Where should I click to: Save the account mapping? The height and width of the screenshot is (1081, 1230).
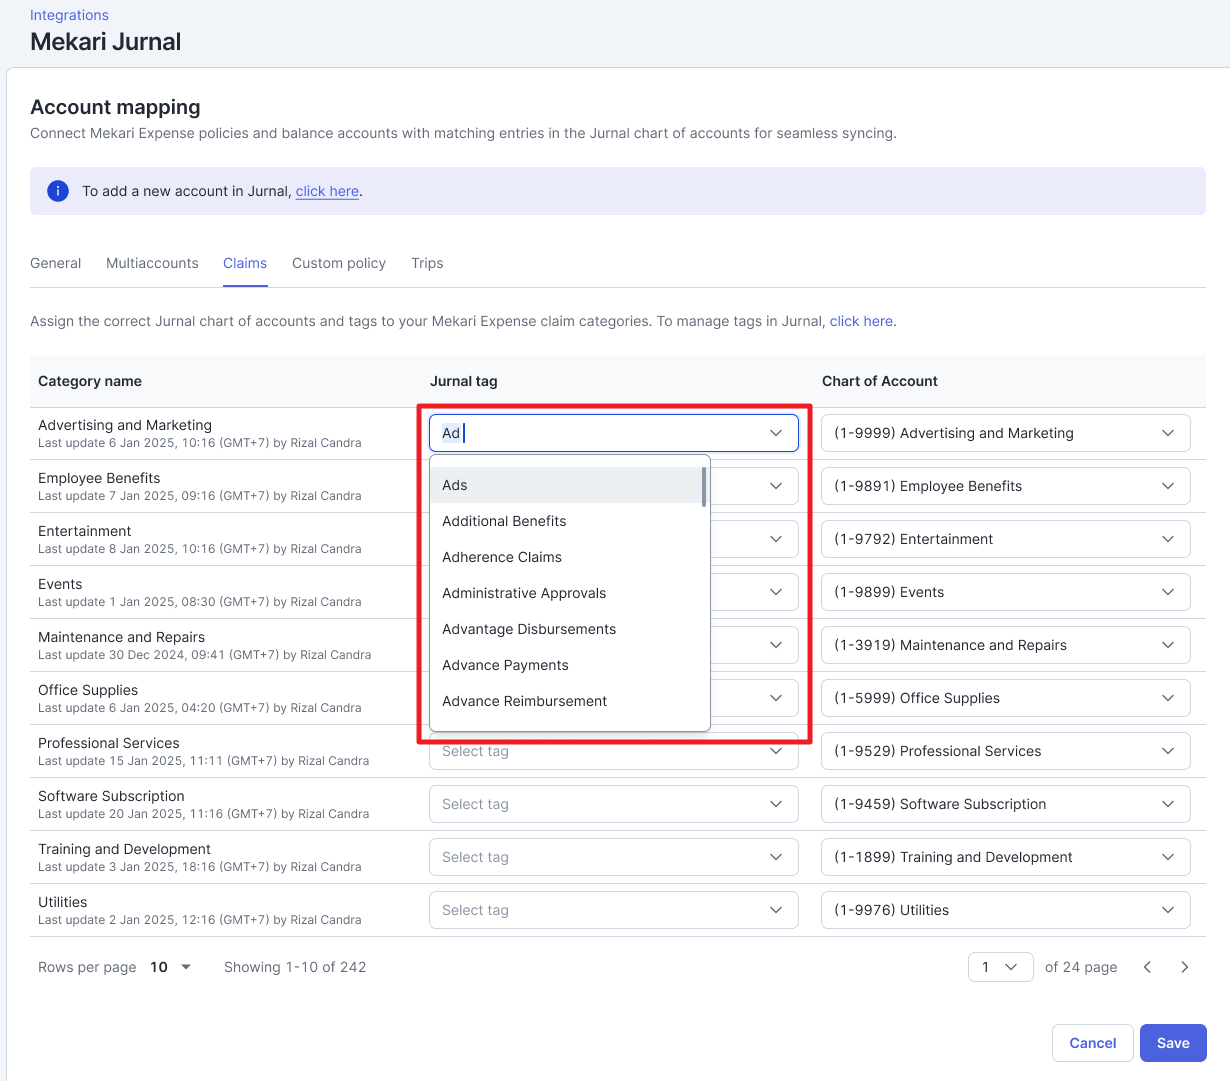pos(1173,1043)
